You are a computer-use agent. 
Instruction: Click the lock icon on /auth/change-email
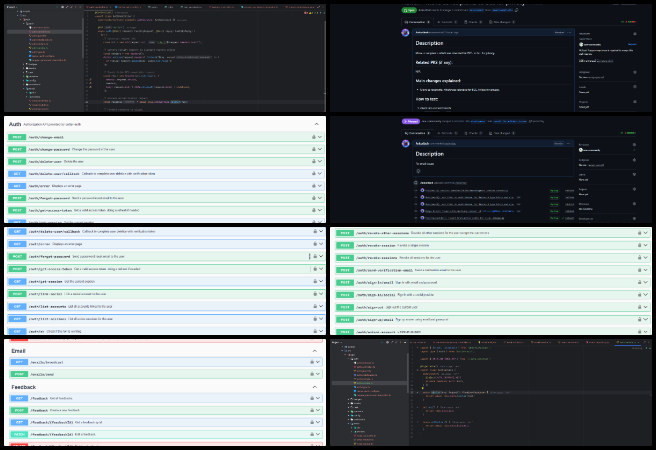coord(313,137)
